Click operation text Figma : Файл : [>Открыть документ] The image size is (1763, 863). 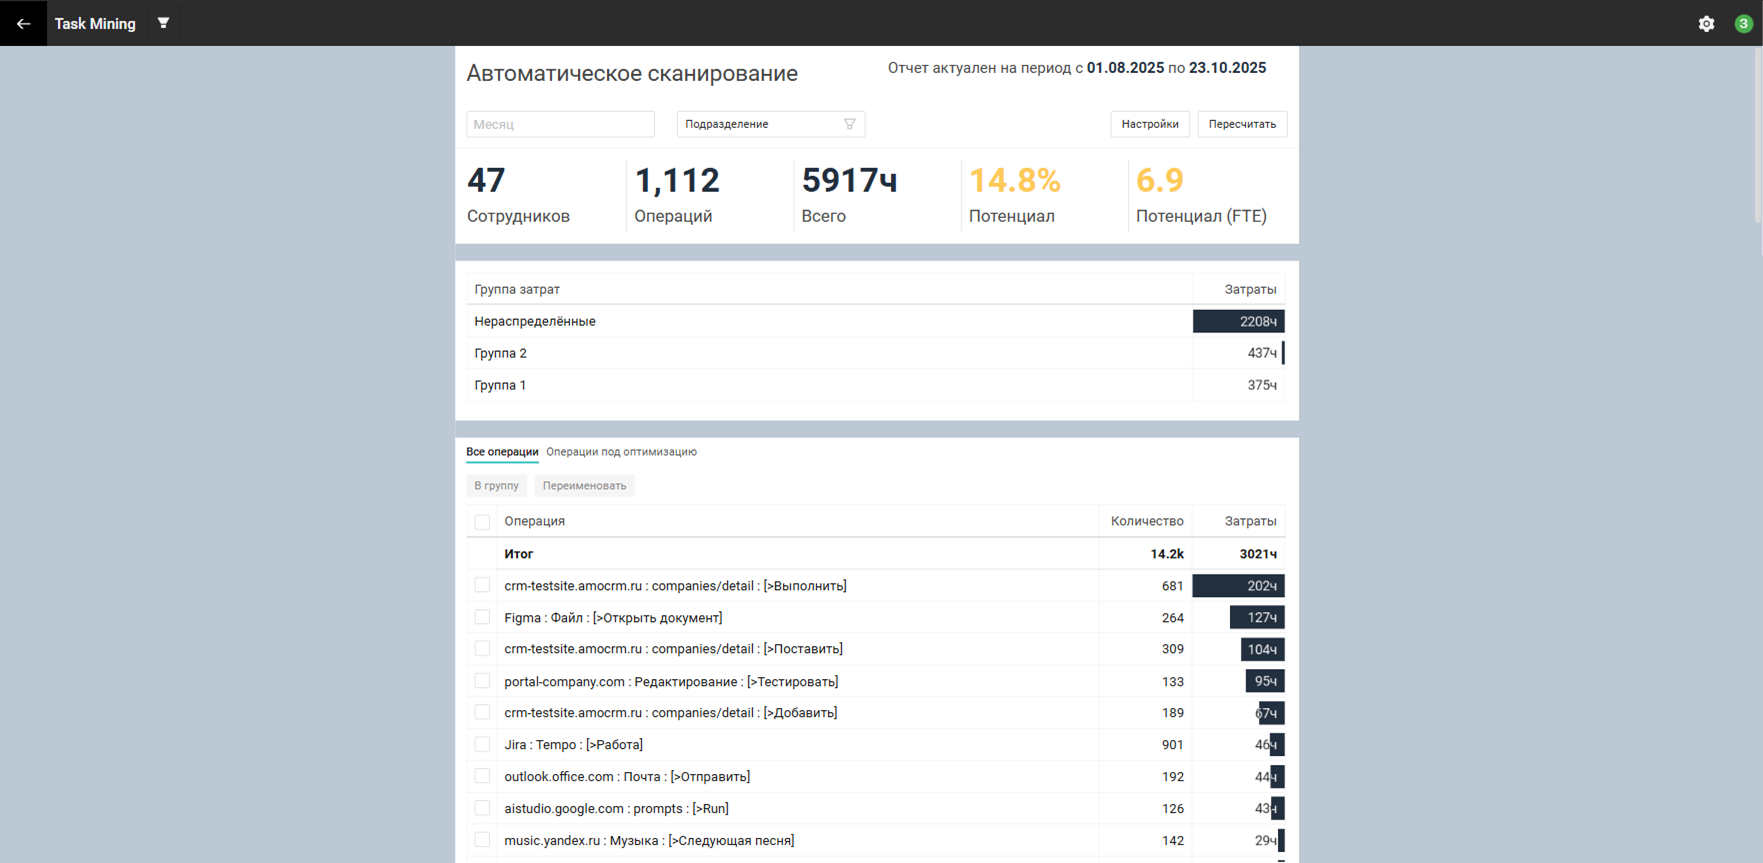(x=613, y=618)
